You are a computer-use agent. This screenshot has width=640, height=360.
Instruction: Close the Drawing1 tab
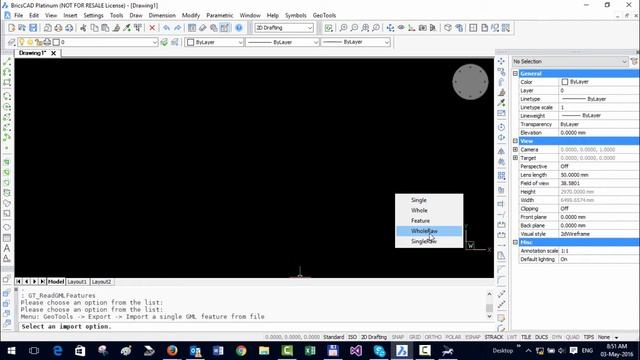coord(53,53)
